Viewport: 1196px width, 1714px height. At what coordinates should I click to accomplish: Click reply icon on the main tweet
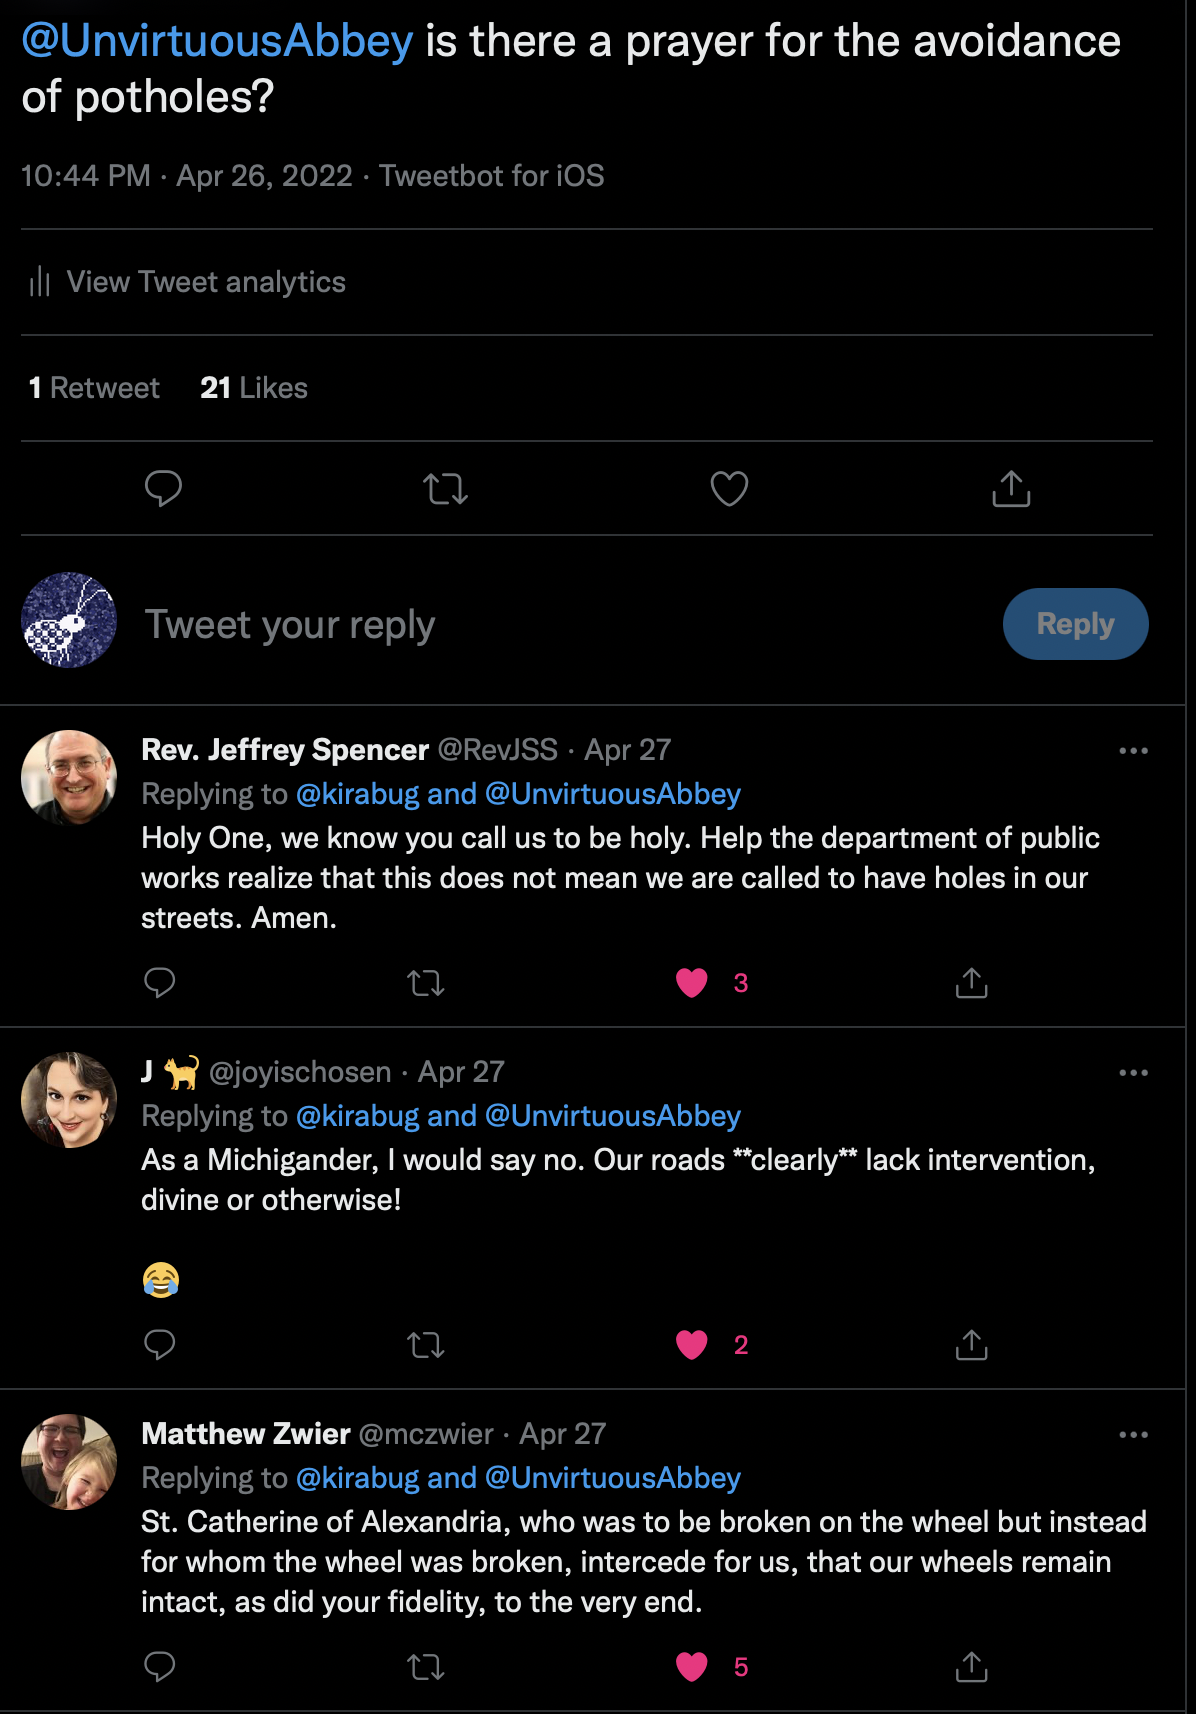pyautogui.click(x=163, y=488)
